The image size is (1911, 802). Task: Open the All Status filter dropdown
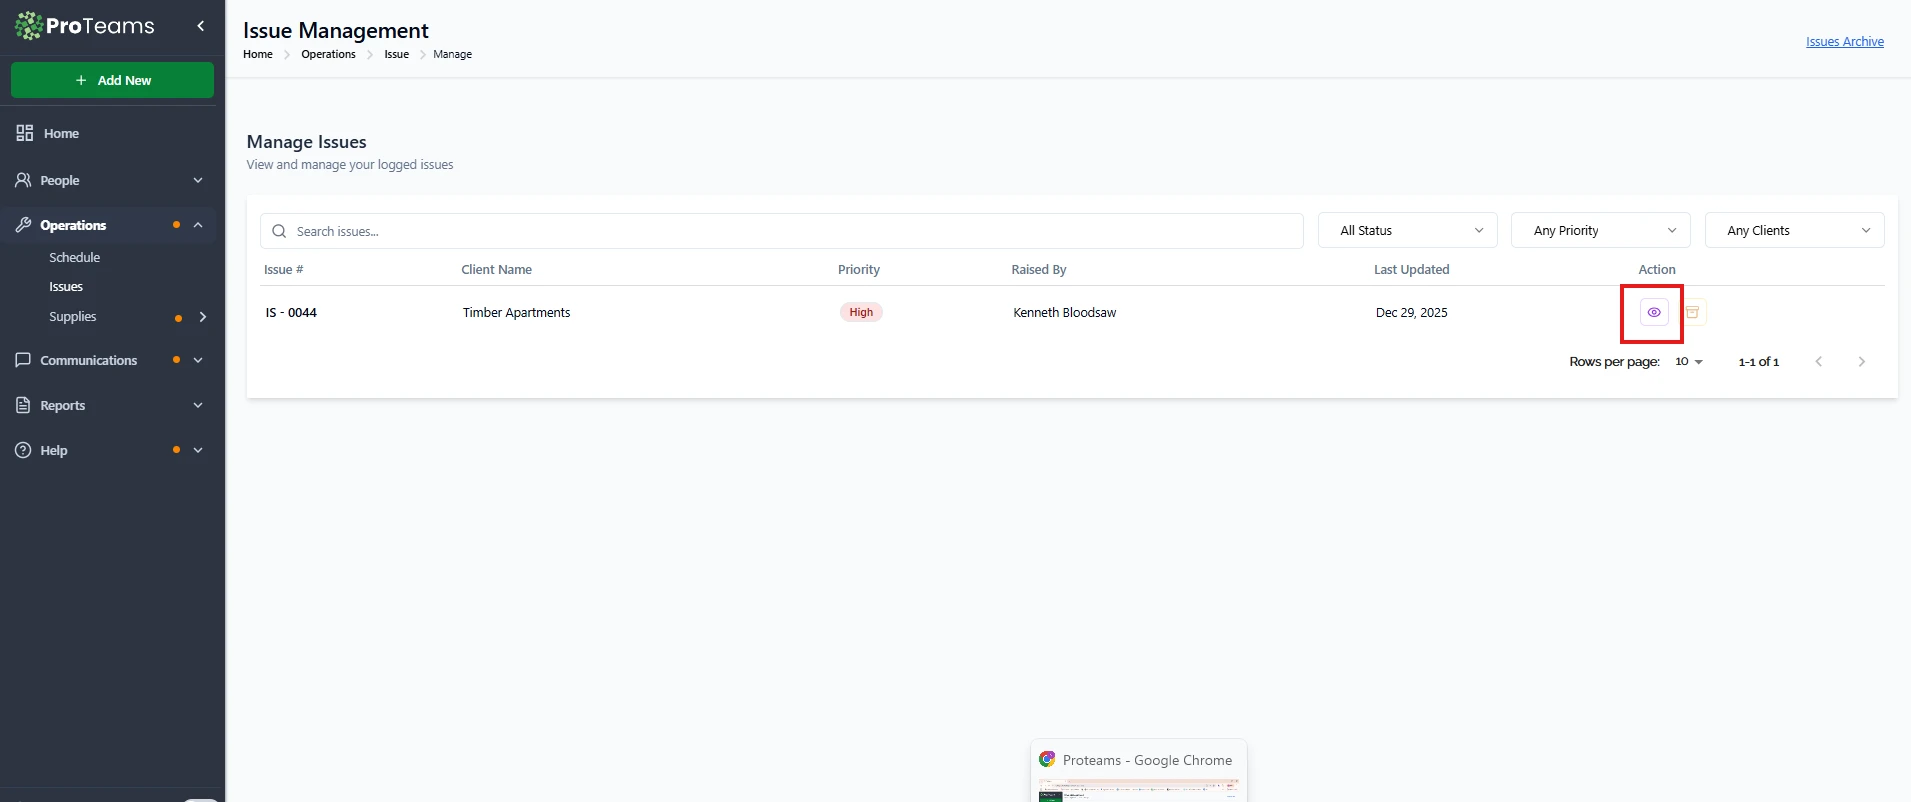(1407, 231)
